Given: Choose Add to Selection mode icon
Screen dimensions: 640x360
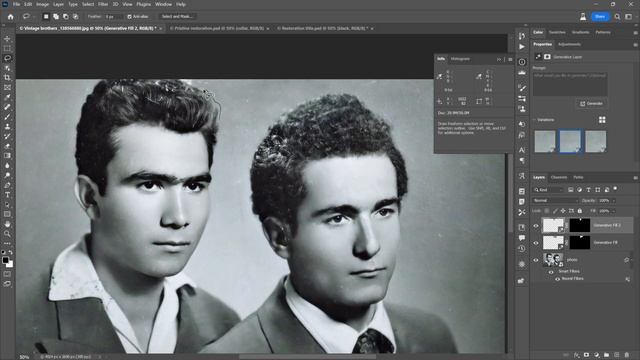Looking at the screenshot, I should coord(56,17).
